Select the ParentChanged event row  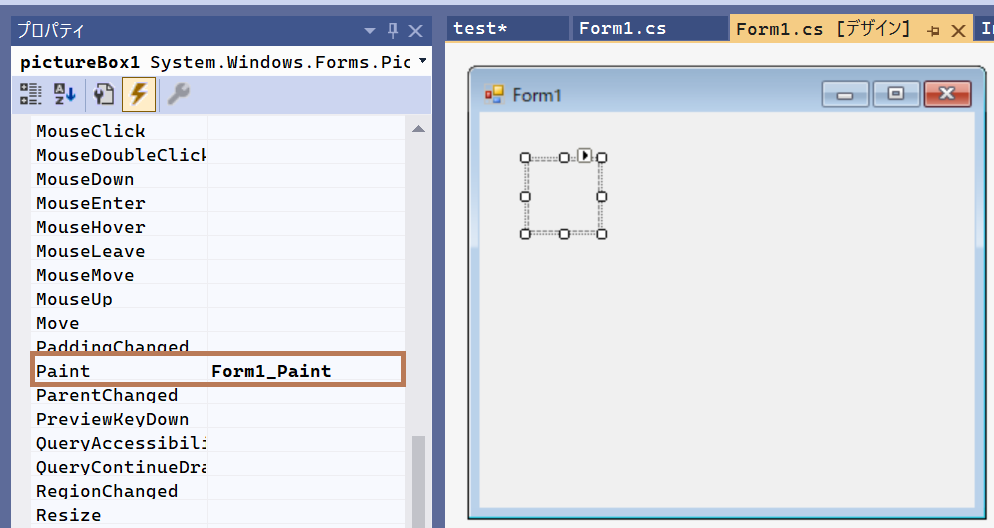(217, 395)
